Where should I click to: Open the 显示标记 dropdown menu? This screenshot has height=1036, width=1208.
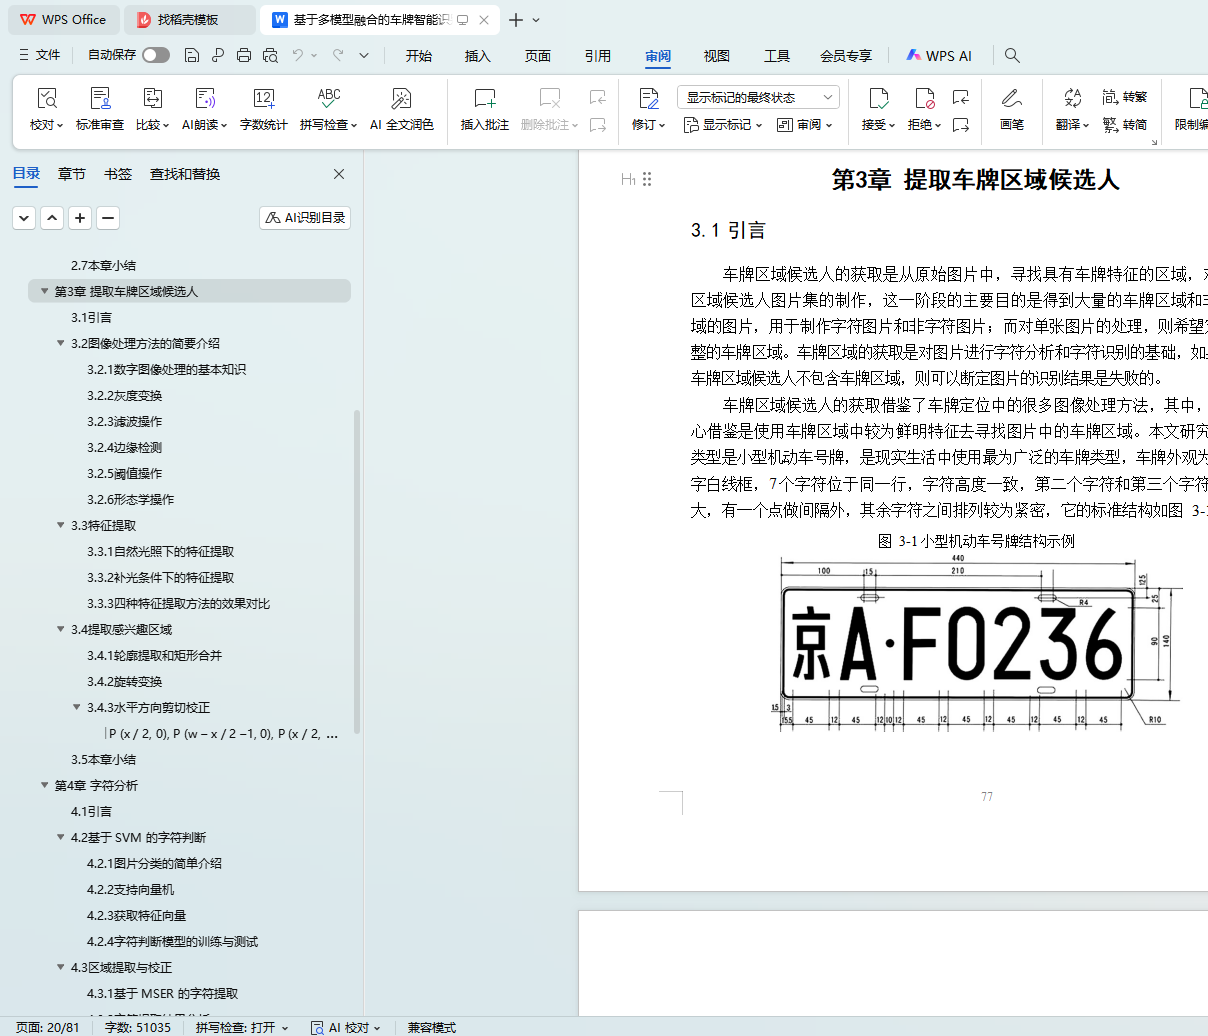[723, 125]
